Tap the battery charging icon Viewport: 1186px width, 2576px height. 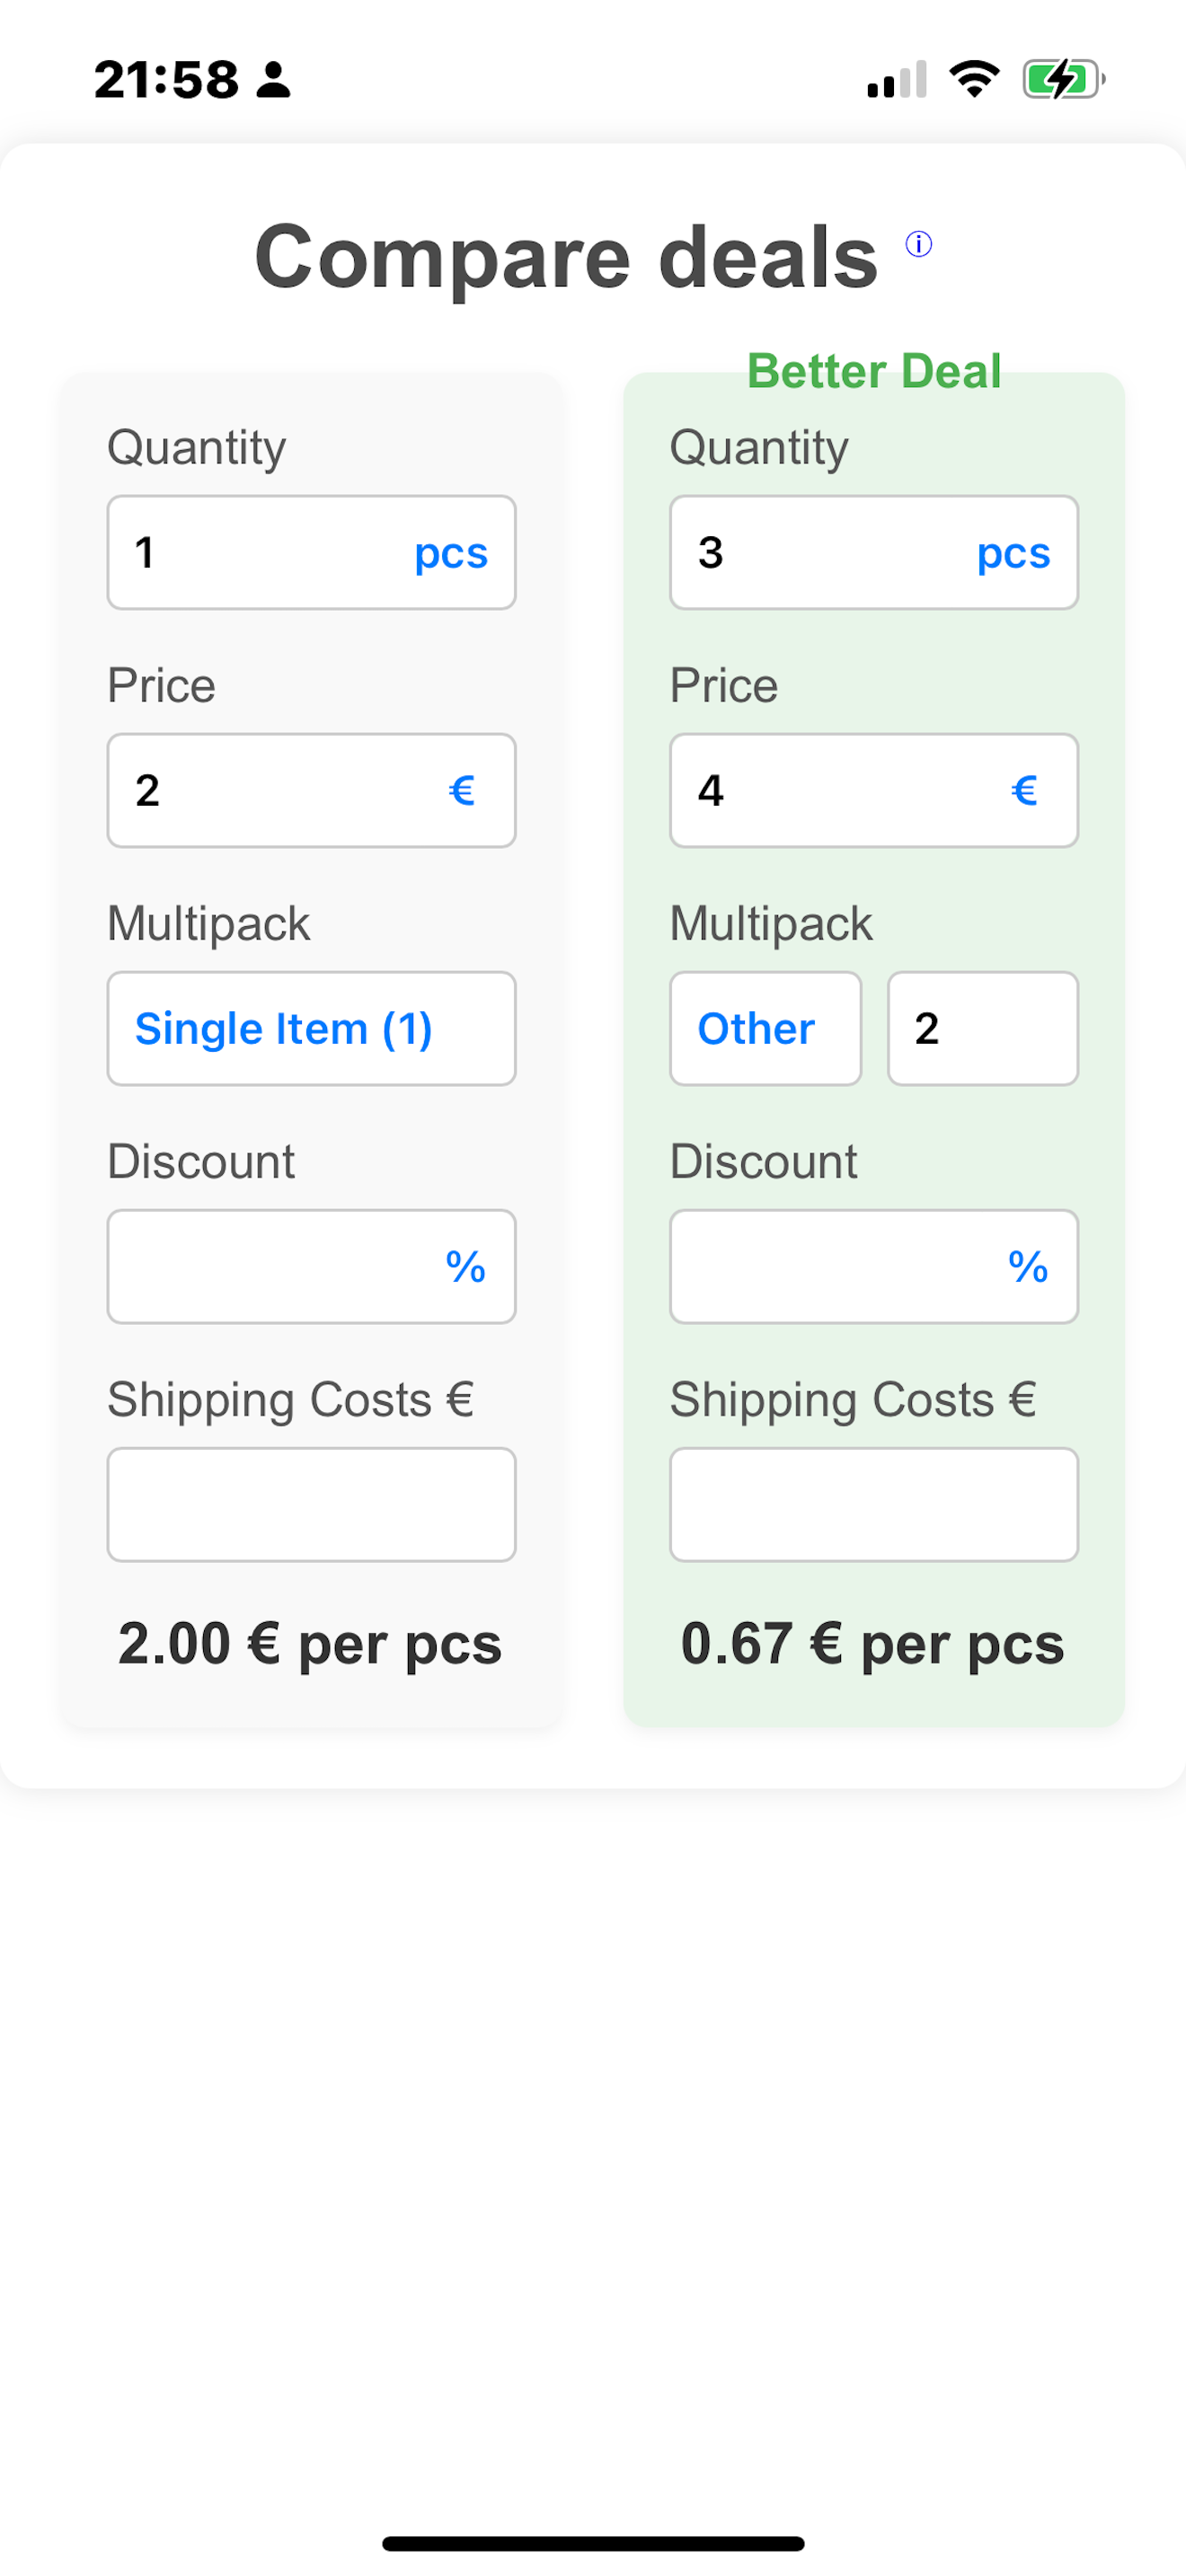pos(1062,79)
